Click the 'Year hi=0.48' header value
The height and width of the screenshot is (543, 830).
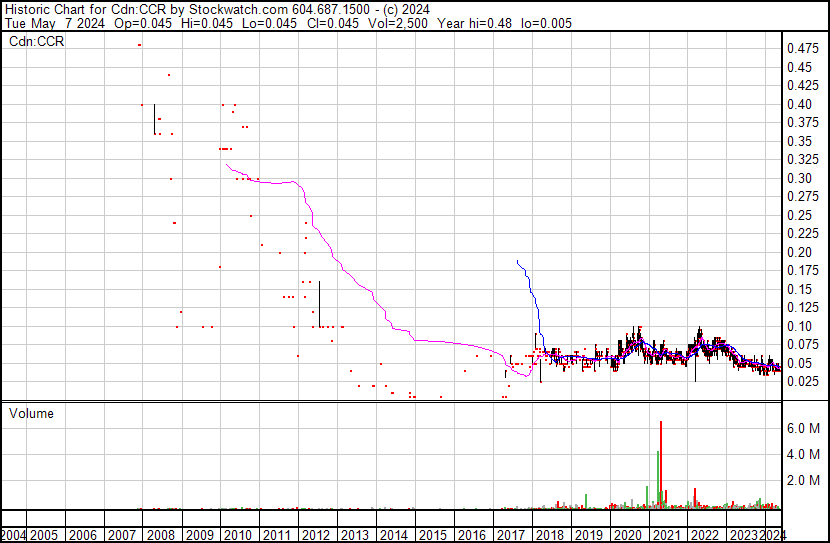click(x=474, y=23)
